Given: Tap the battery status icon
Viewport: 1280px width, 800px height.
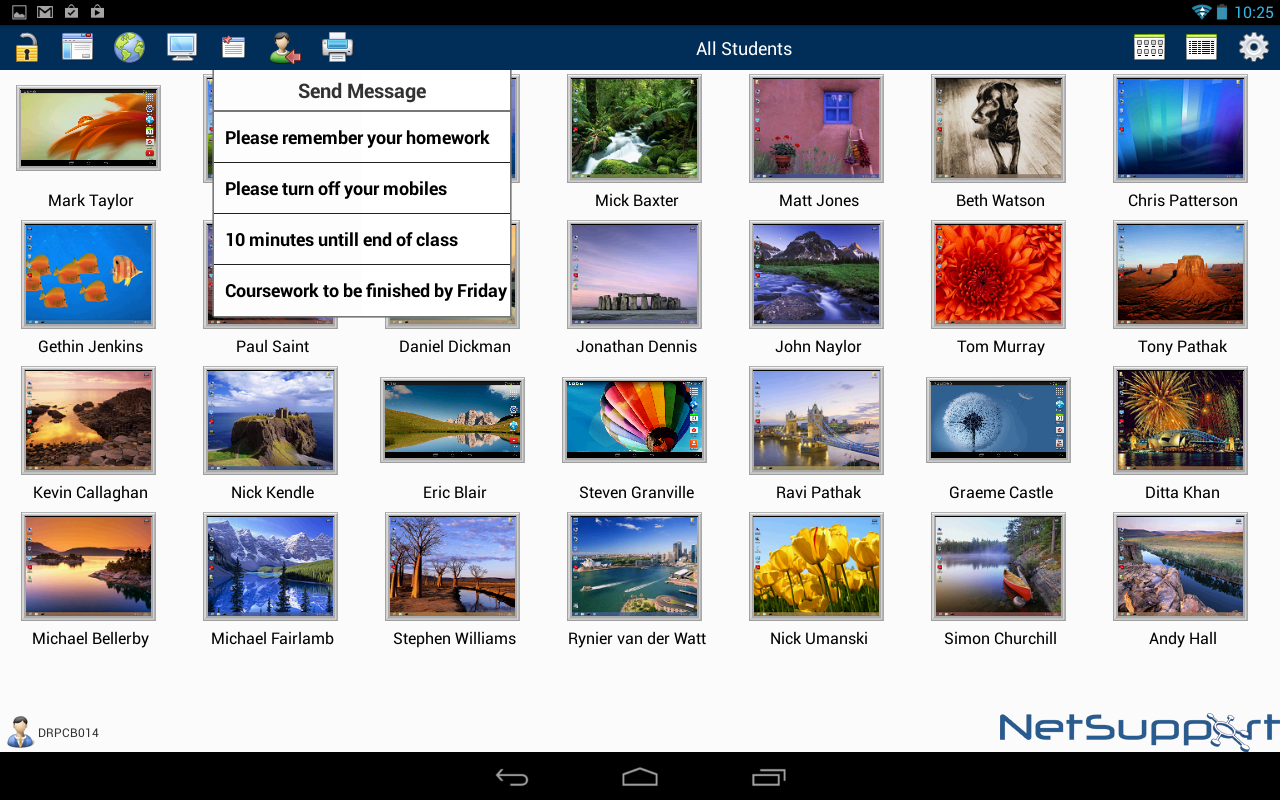Looking at the screenshot, I should point(1222,12).
